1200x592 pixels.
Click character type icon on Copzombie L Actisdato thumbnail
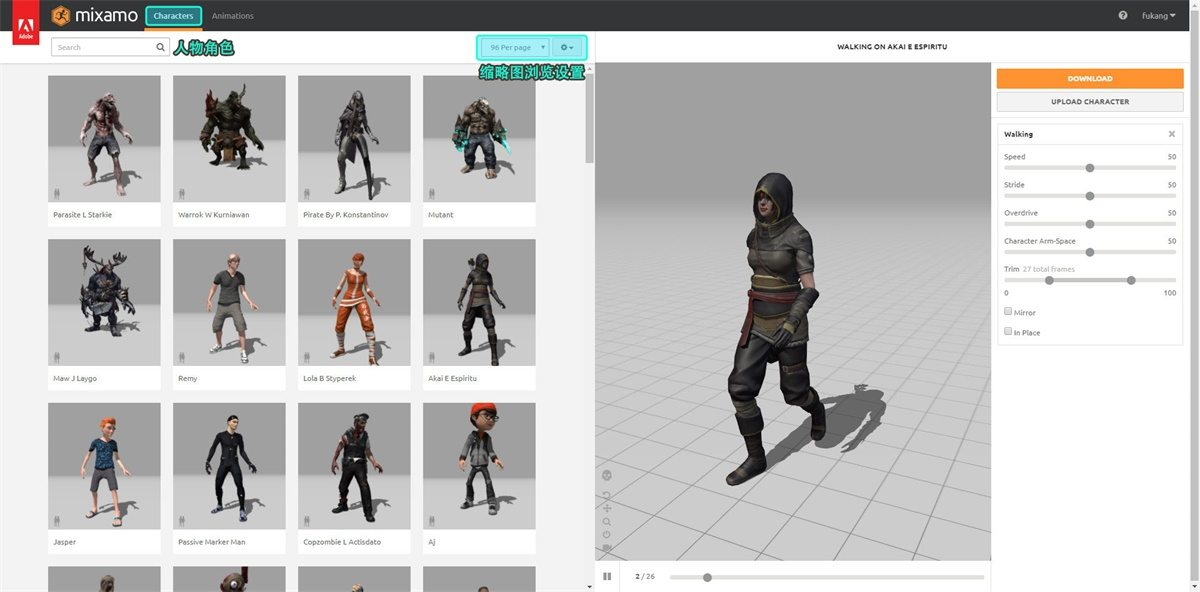(x=307, y=520)
